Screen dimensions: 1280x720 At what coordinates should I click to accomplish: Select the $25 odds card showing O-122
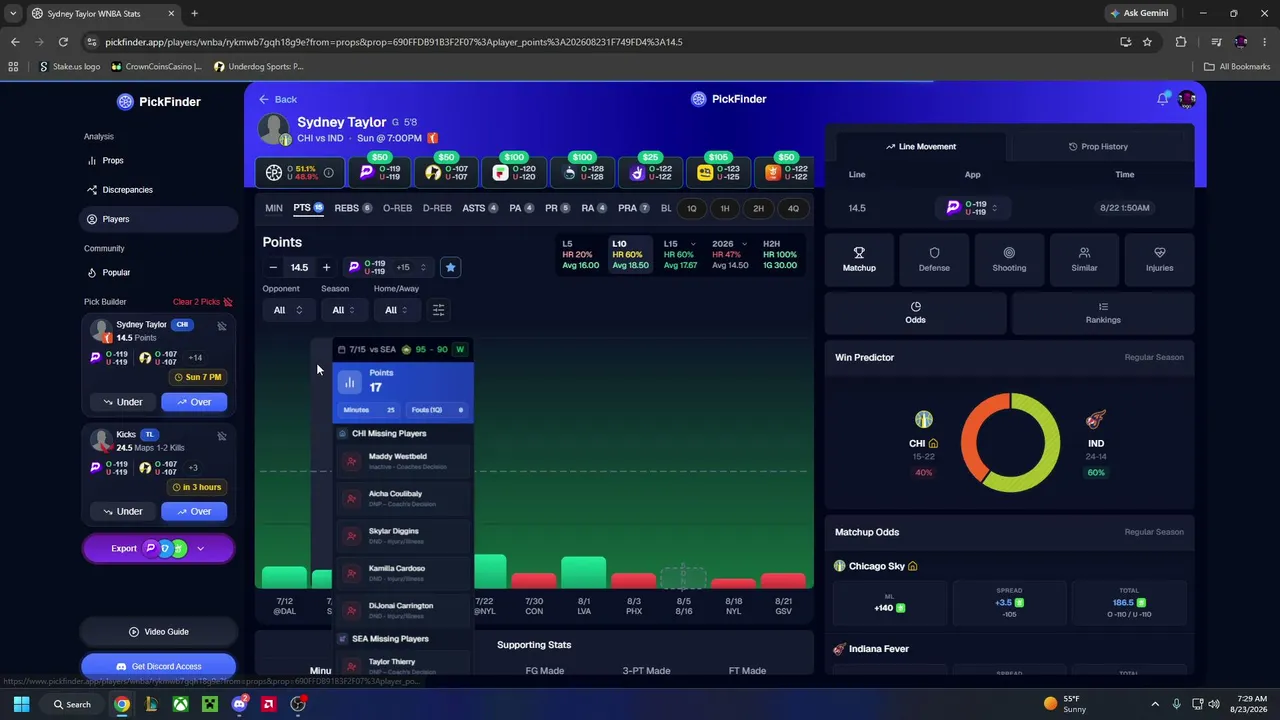coord(650,172)
